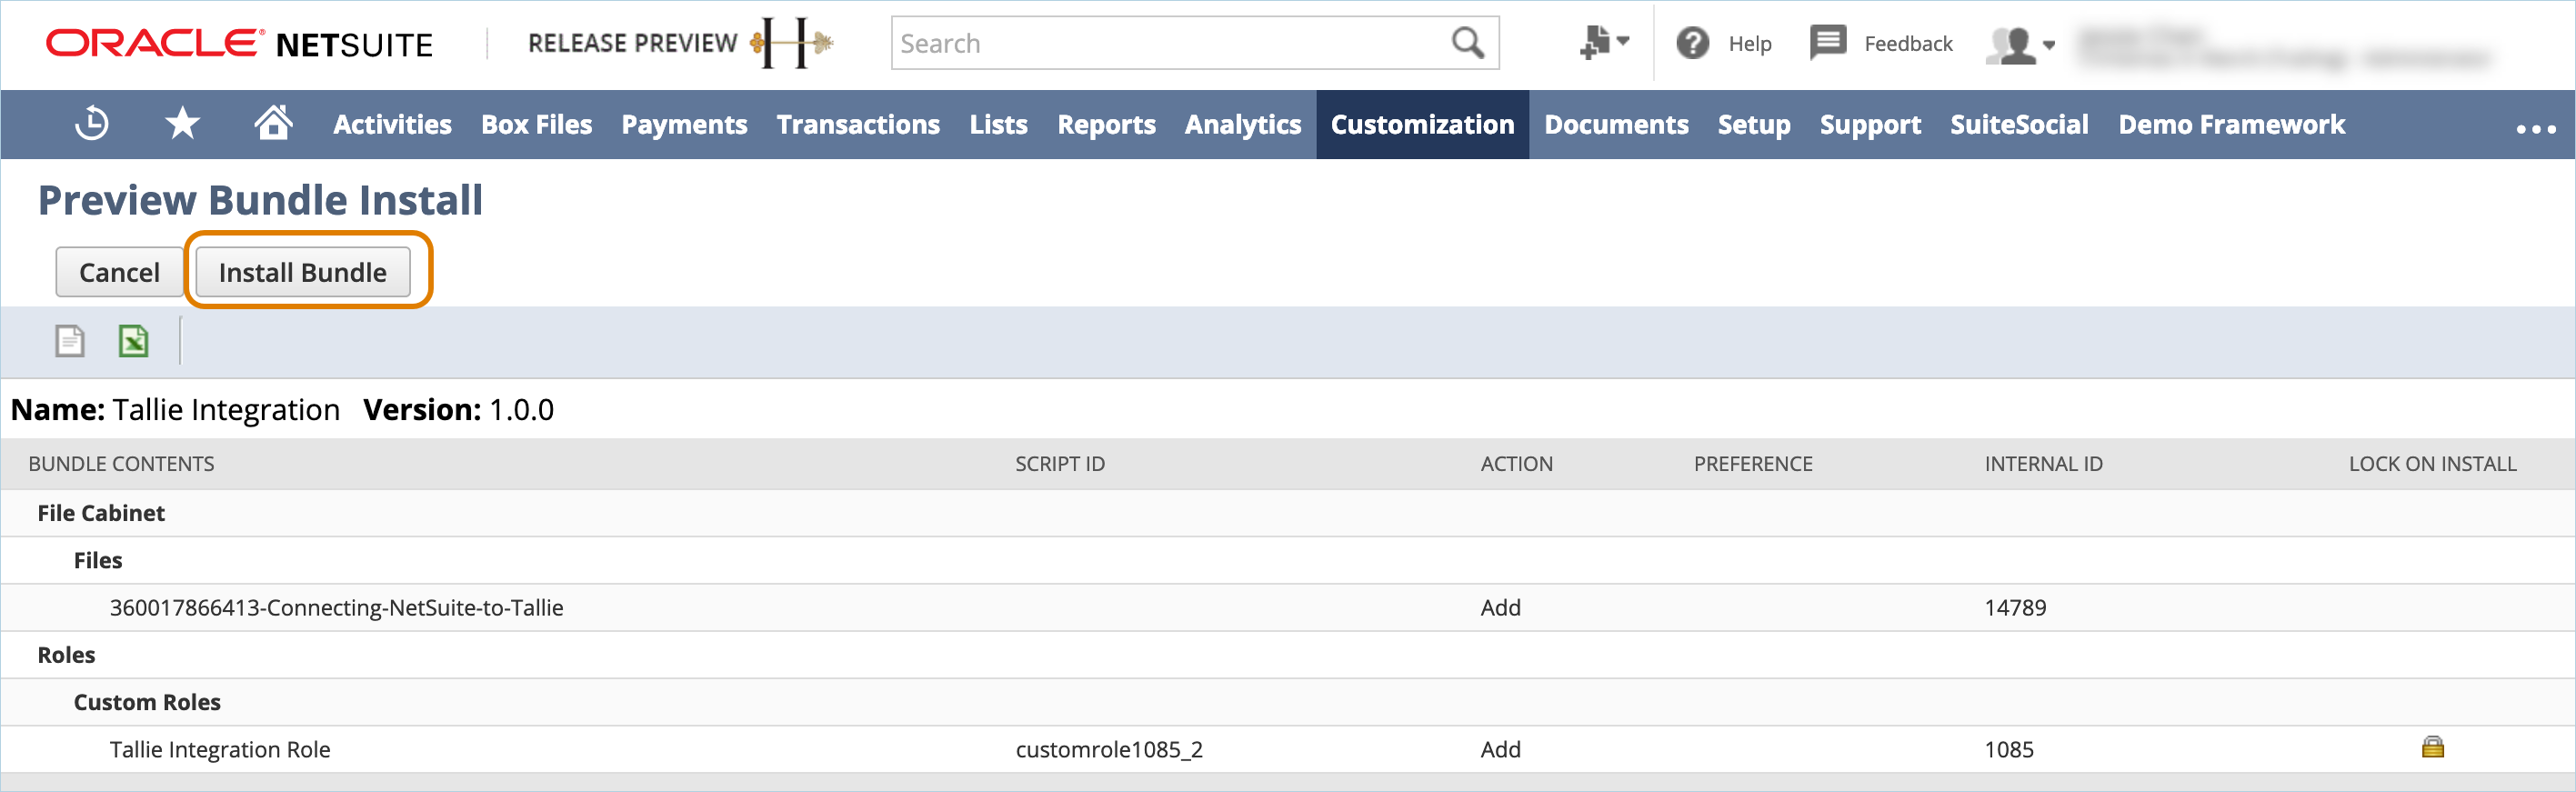Open the Activities menu
The width and height of the screenshot is (2576, 792).
(392, 124)
